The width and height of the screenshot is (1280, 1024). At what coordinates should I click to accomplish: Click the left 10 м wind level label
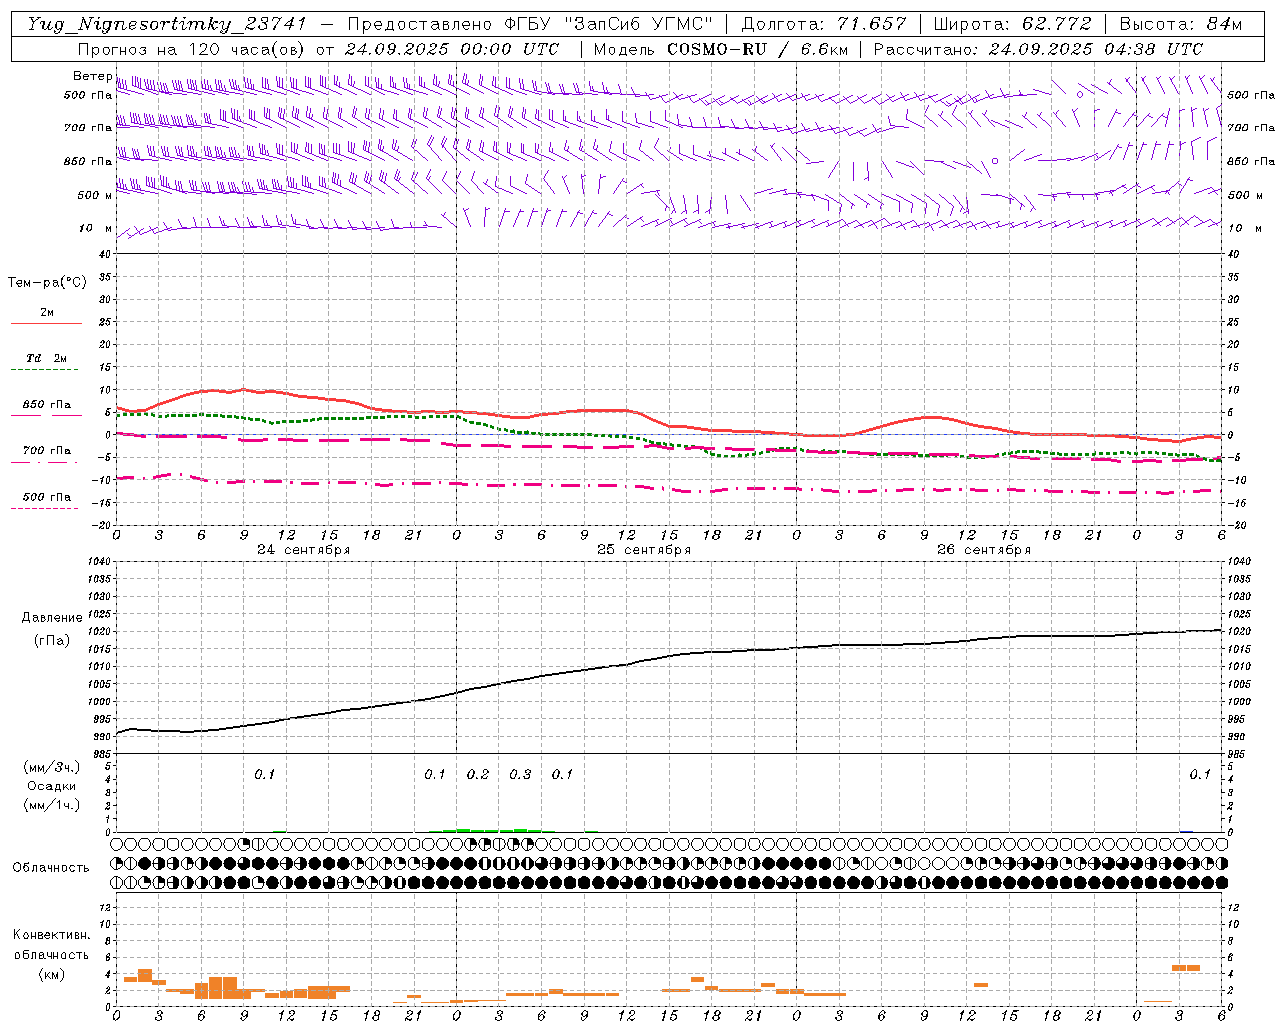point(96,228)
